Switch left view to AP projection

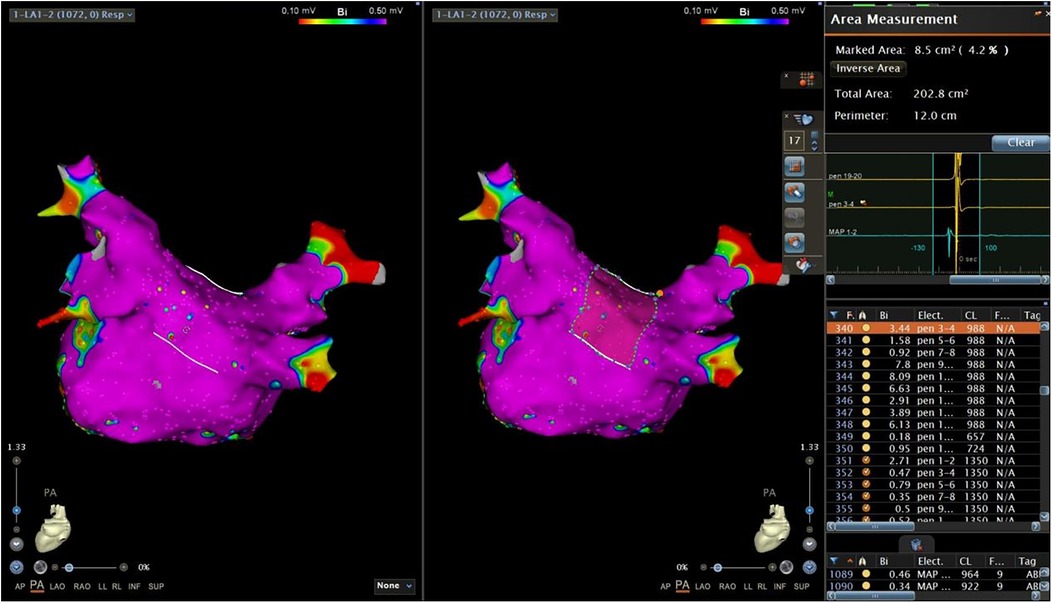pyautogui.click(x=20, y=586)
